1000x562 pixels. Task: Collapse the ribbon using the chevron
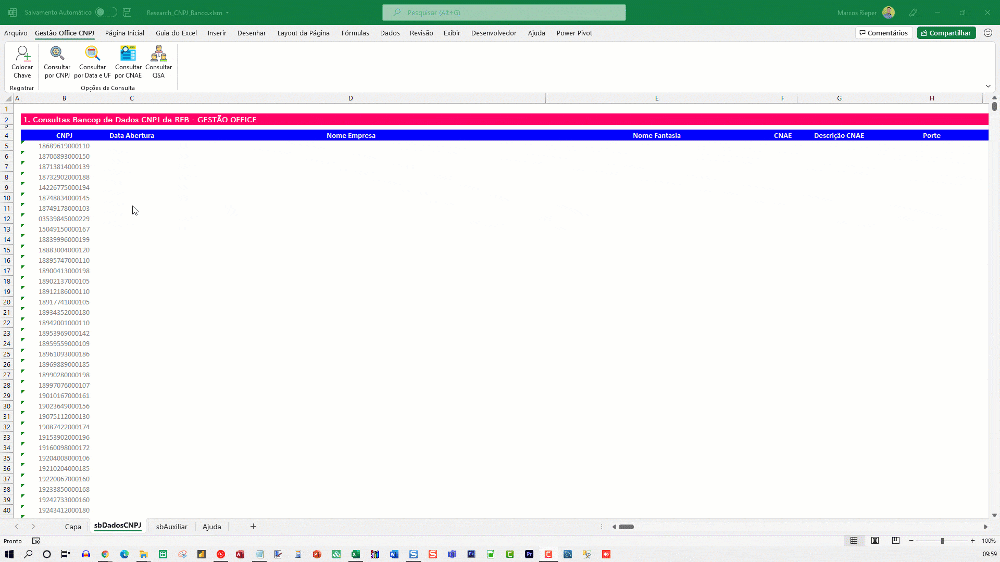pyautogui.click(x=992, y=86)
